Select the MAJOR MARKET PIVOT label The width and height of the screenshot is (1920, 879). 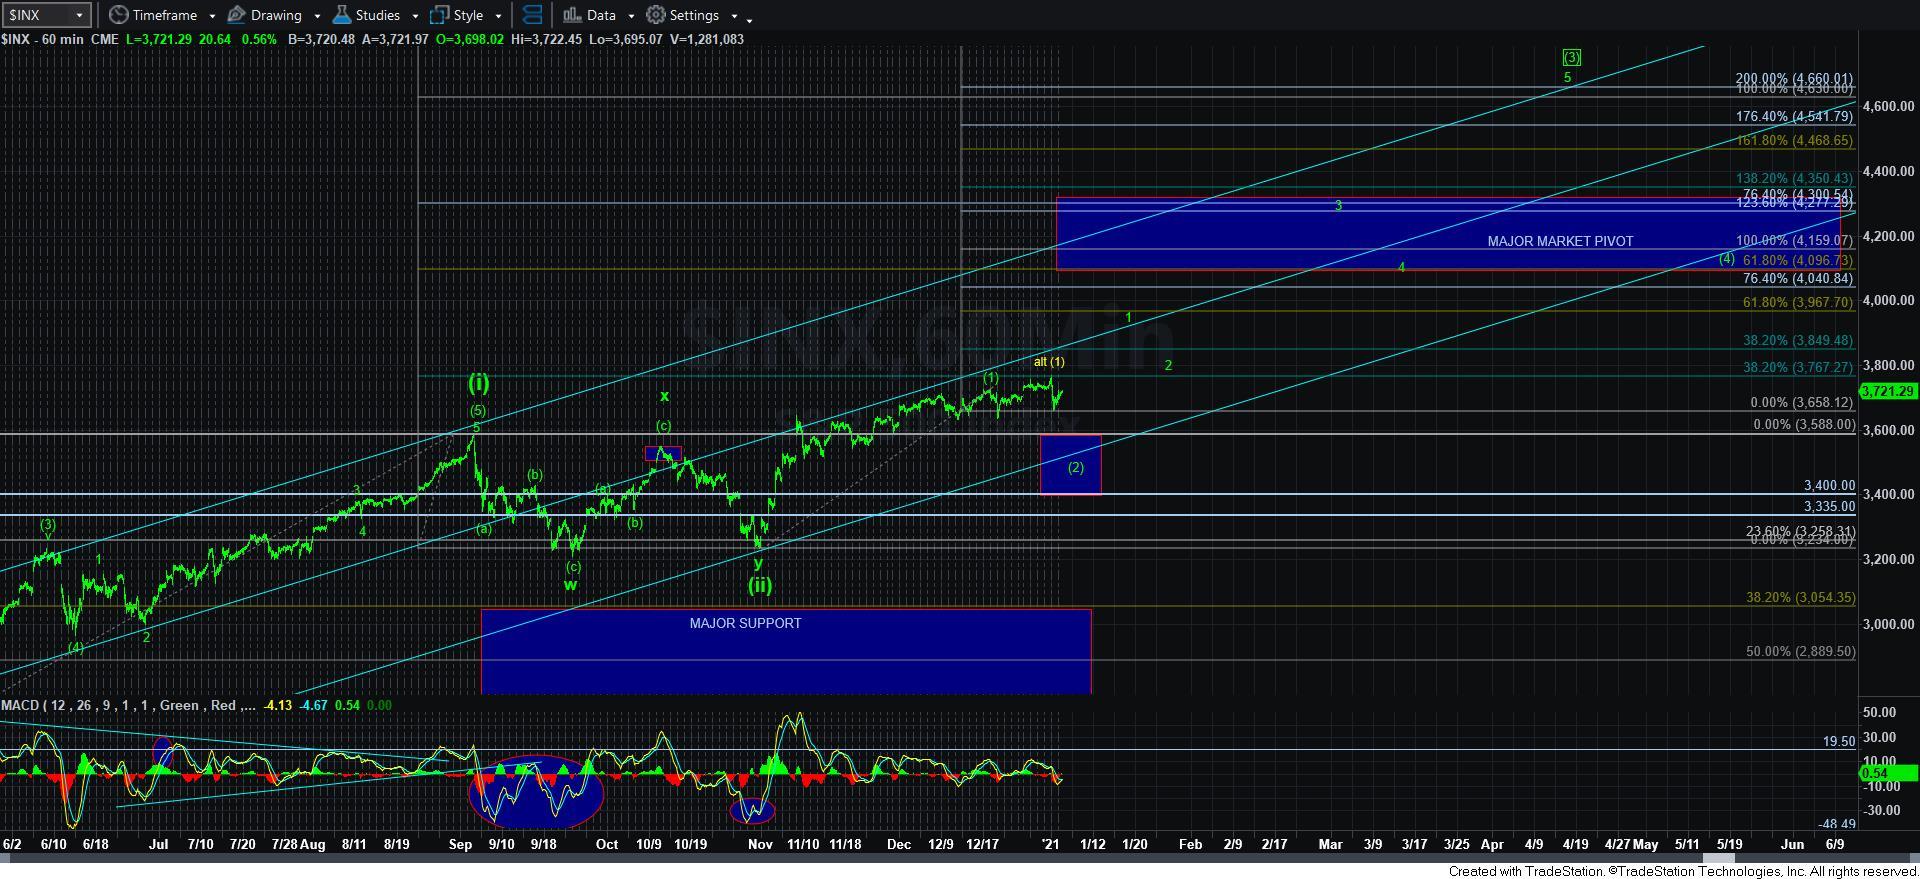coord(1560,241)
